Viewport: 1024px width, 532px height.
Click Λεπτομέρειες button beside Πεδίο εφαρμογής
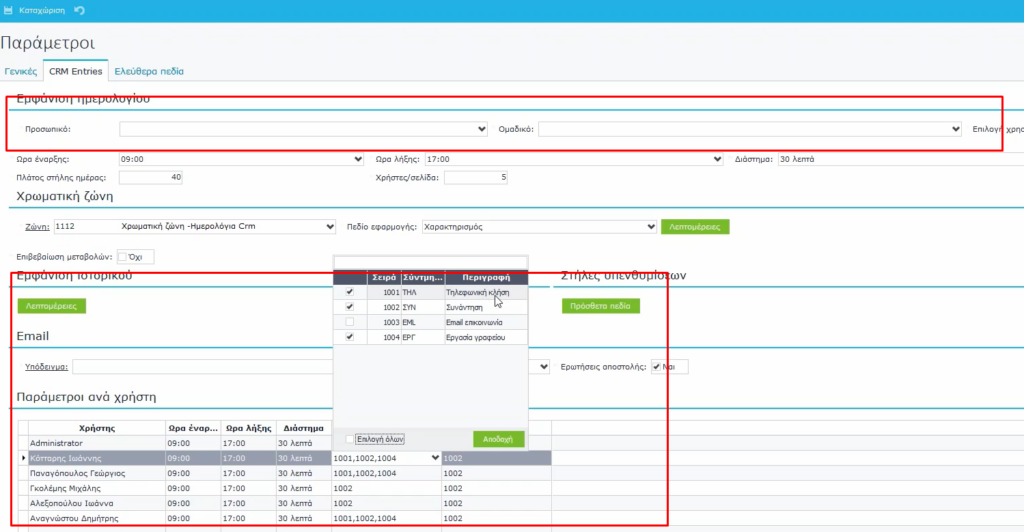point(695,227)
